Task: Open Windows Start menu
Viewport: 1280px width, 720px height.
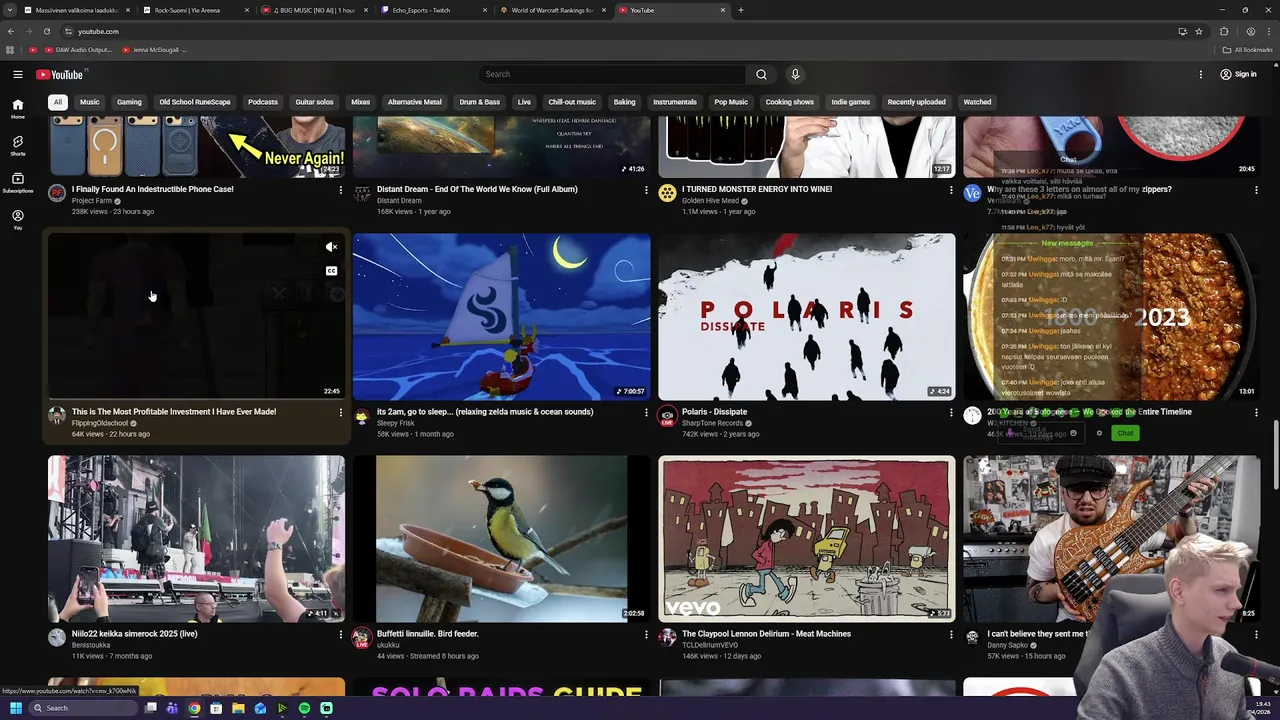Action: 15,708
